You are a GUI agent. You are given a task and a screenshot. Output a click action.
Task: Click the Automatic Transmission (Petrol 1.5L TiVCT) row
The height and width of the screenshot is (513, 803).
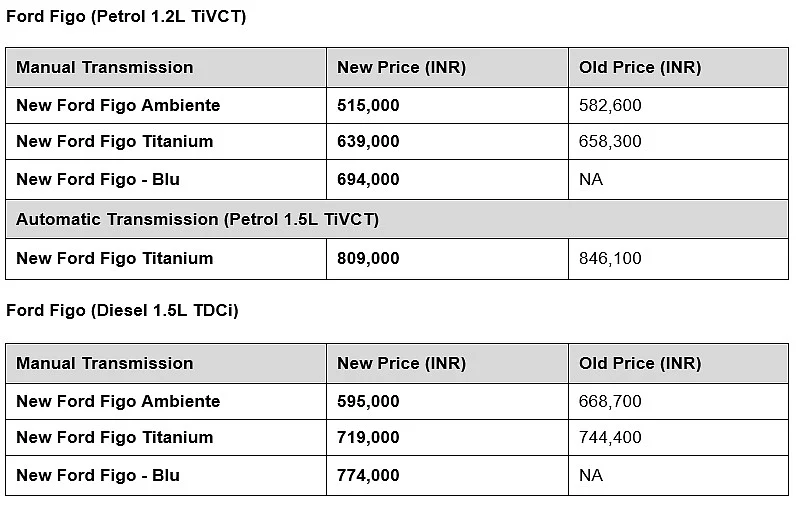pyautogui.click(x=397, y=219)
